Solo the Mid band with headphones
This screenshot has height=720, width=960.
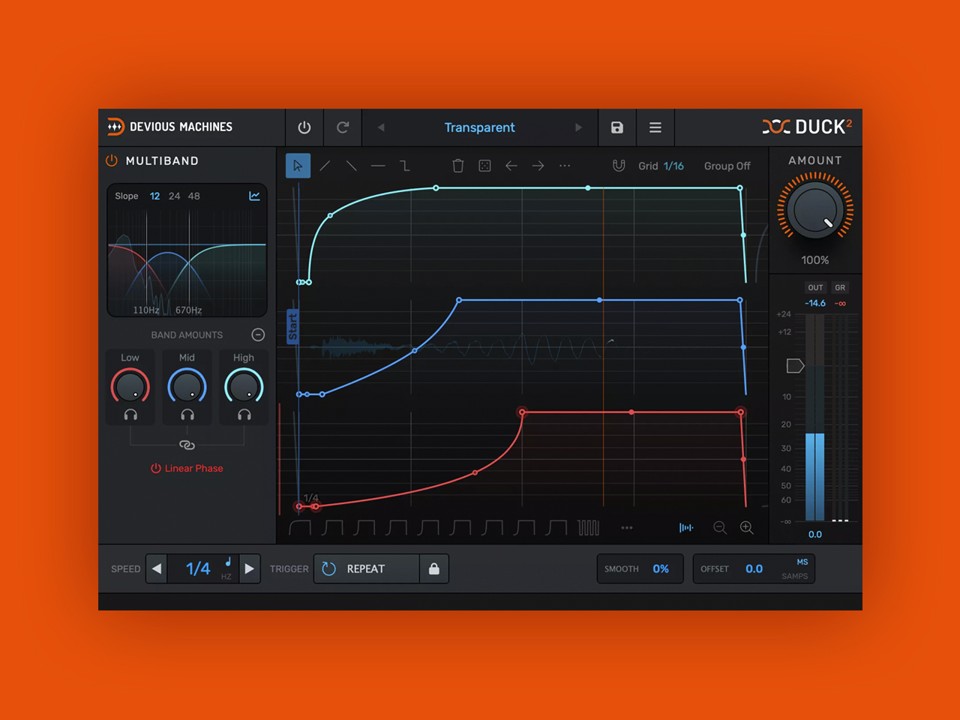[x=187, y=415]
